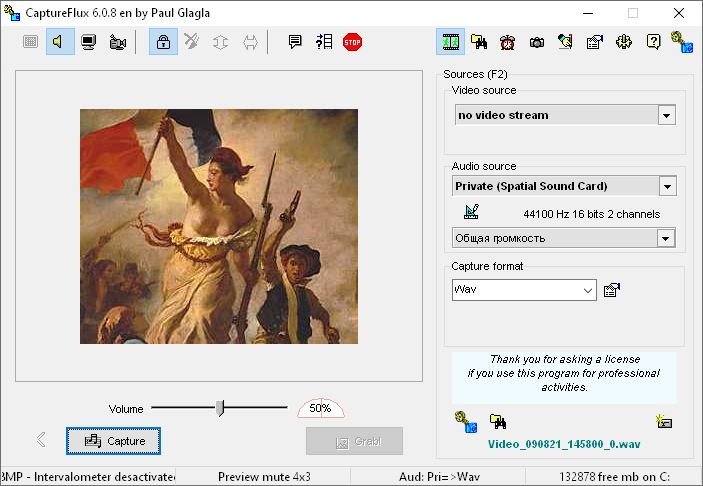Click the vertical flip arrows icon
The image size is (703, 486).
(x=220, y=42)
